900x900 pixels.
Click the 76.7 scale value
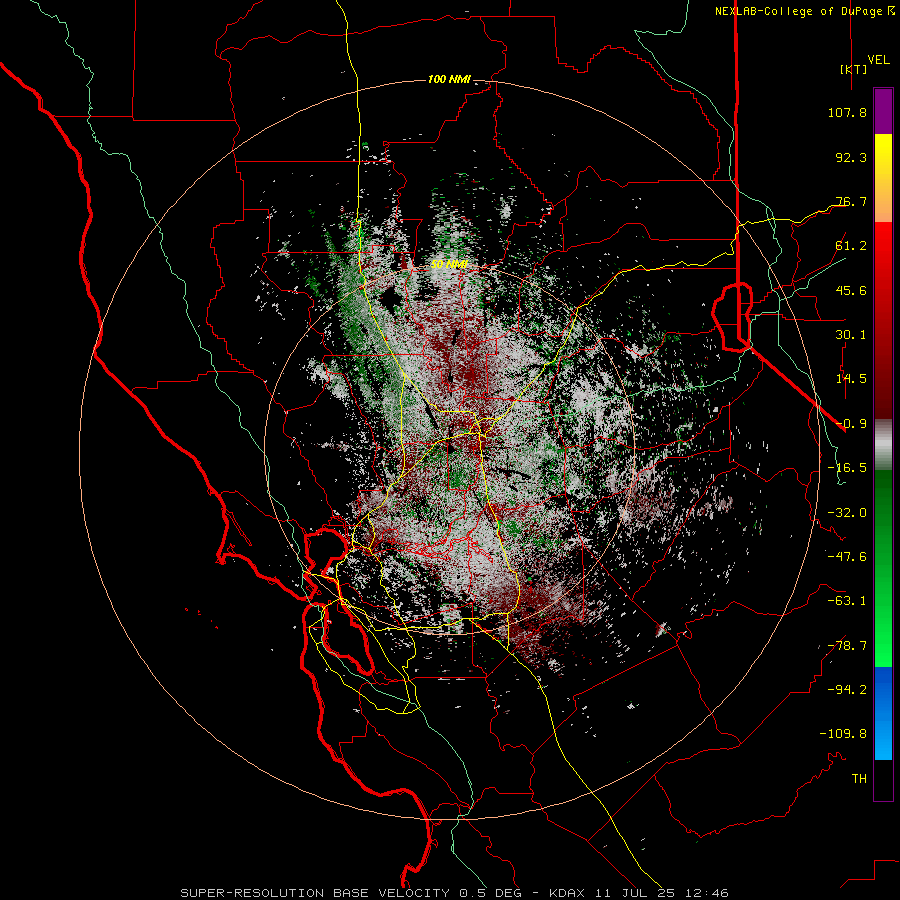(851, 201)
